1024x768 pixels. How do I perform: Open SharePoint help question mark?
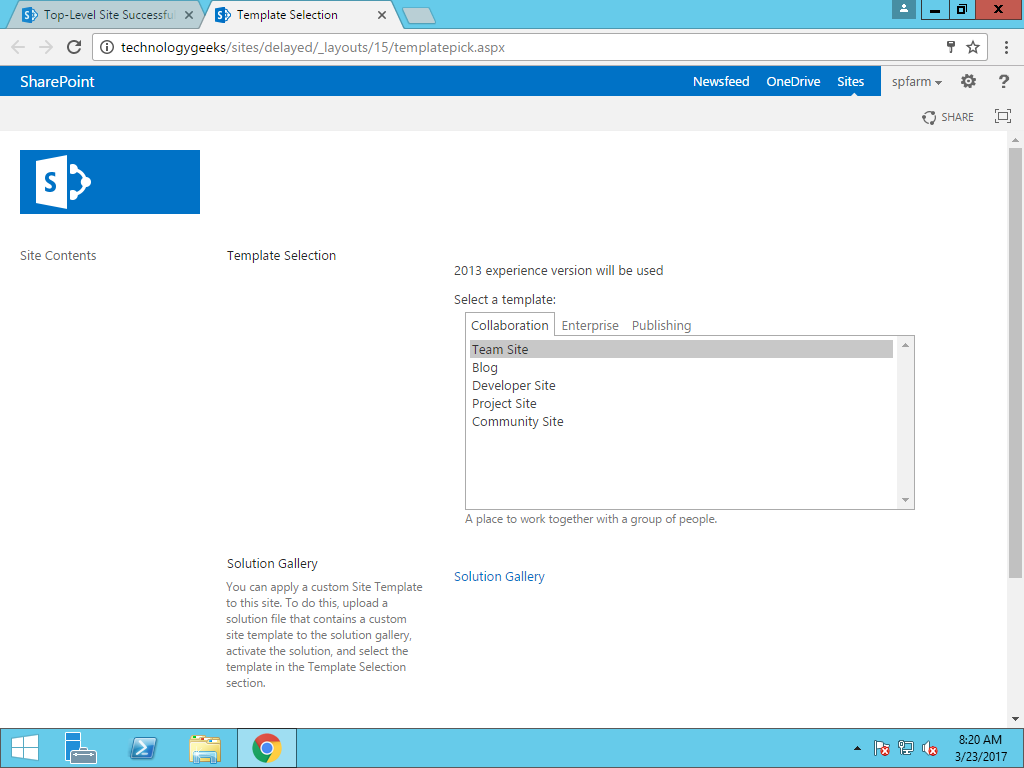pos(1004,81)
